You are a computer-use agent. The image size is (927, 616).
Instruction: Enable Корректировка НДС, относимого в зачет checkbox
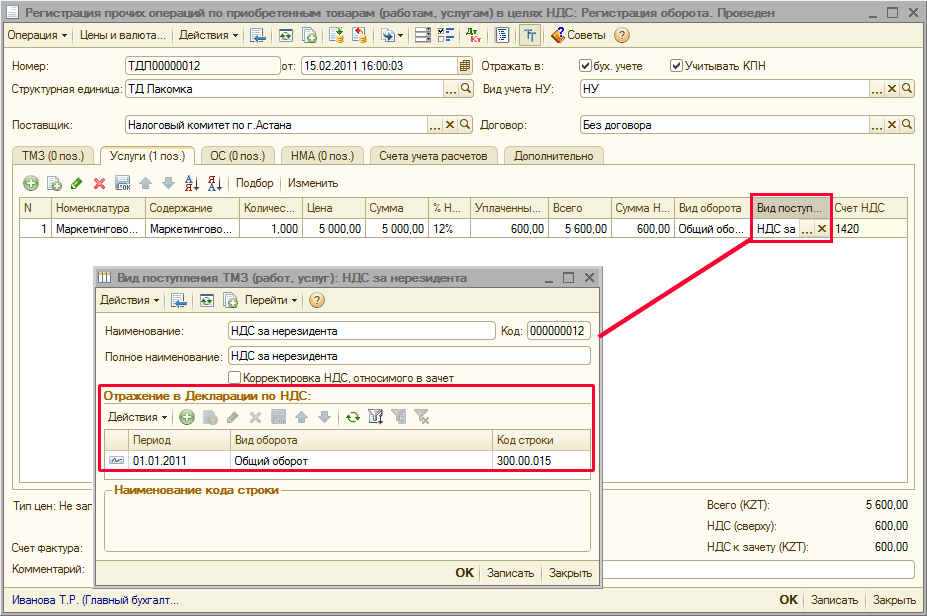click(x=235, y=378)
